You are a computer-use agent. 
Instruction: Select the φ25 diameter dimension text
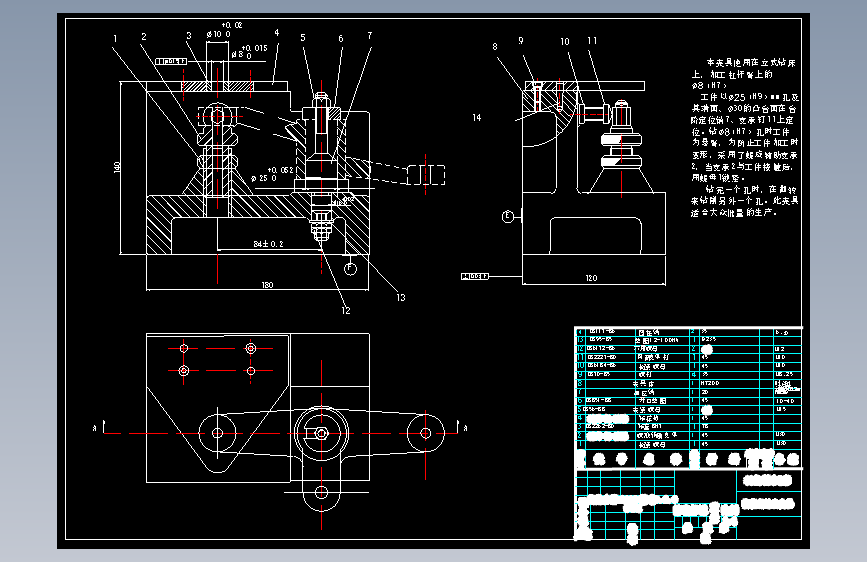tap(272, 174)
